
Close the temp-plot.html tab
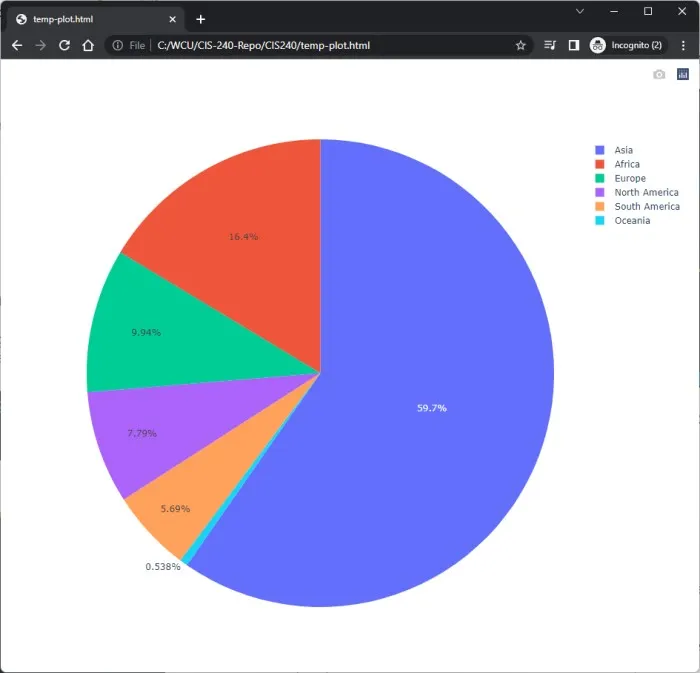pyautogui.click(x=173, y=19)
